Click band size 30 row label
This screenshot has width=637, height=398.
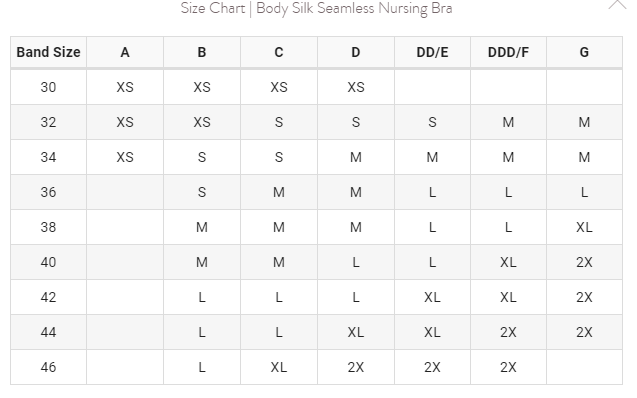(48, 87)
